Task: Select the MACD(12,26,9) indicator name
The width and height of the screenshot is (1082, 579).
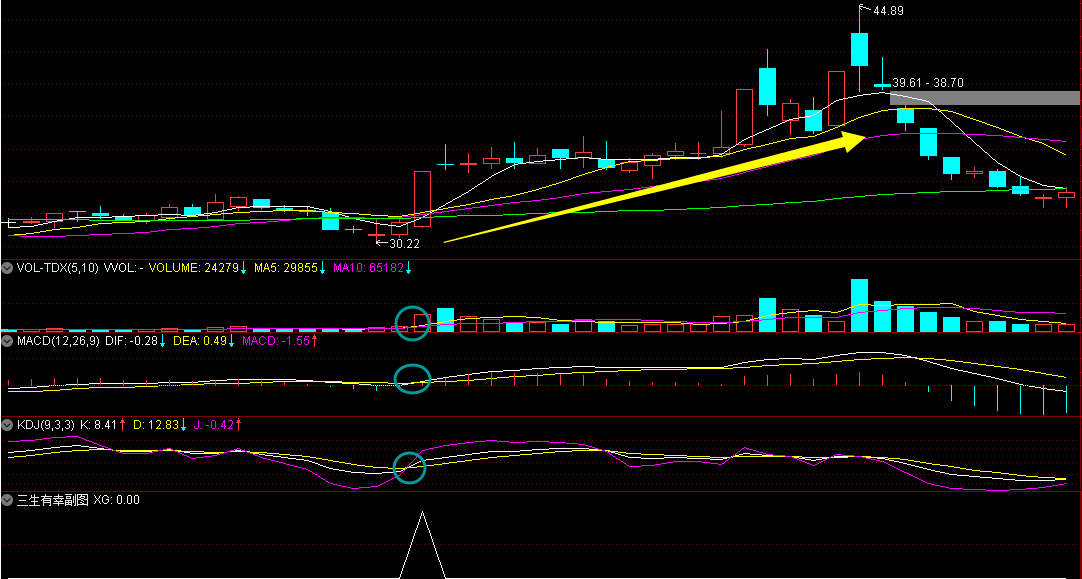Action: tap(59, 341)
